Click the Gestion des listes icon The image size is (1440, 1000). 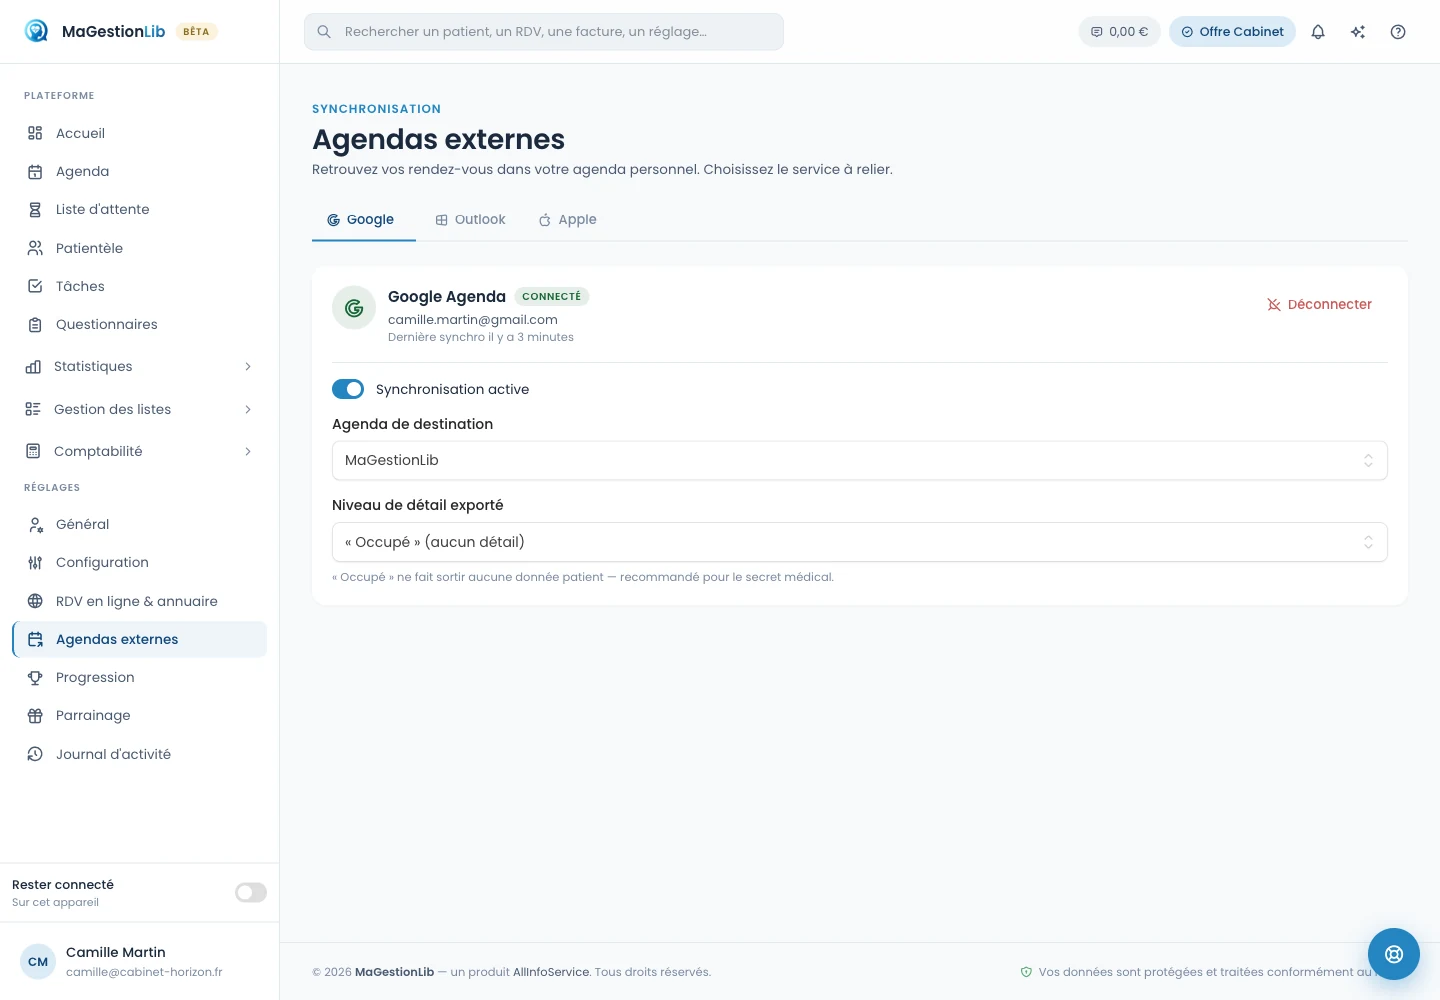(x=33, y=409)
